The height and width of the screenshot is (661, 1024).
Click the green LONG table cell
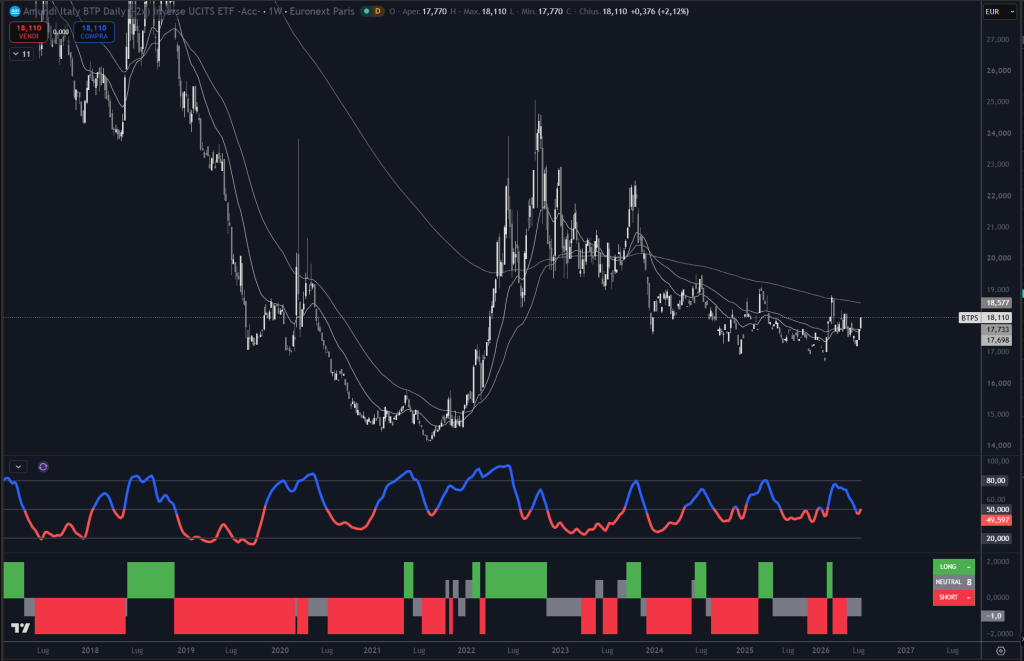tap(953, 566)
